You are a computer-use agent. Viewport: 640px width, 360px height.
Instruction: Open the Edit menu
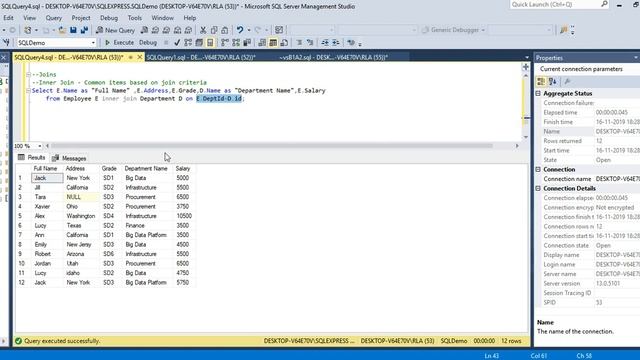pos(8,18)
